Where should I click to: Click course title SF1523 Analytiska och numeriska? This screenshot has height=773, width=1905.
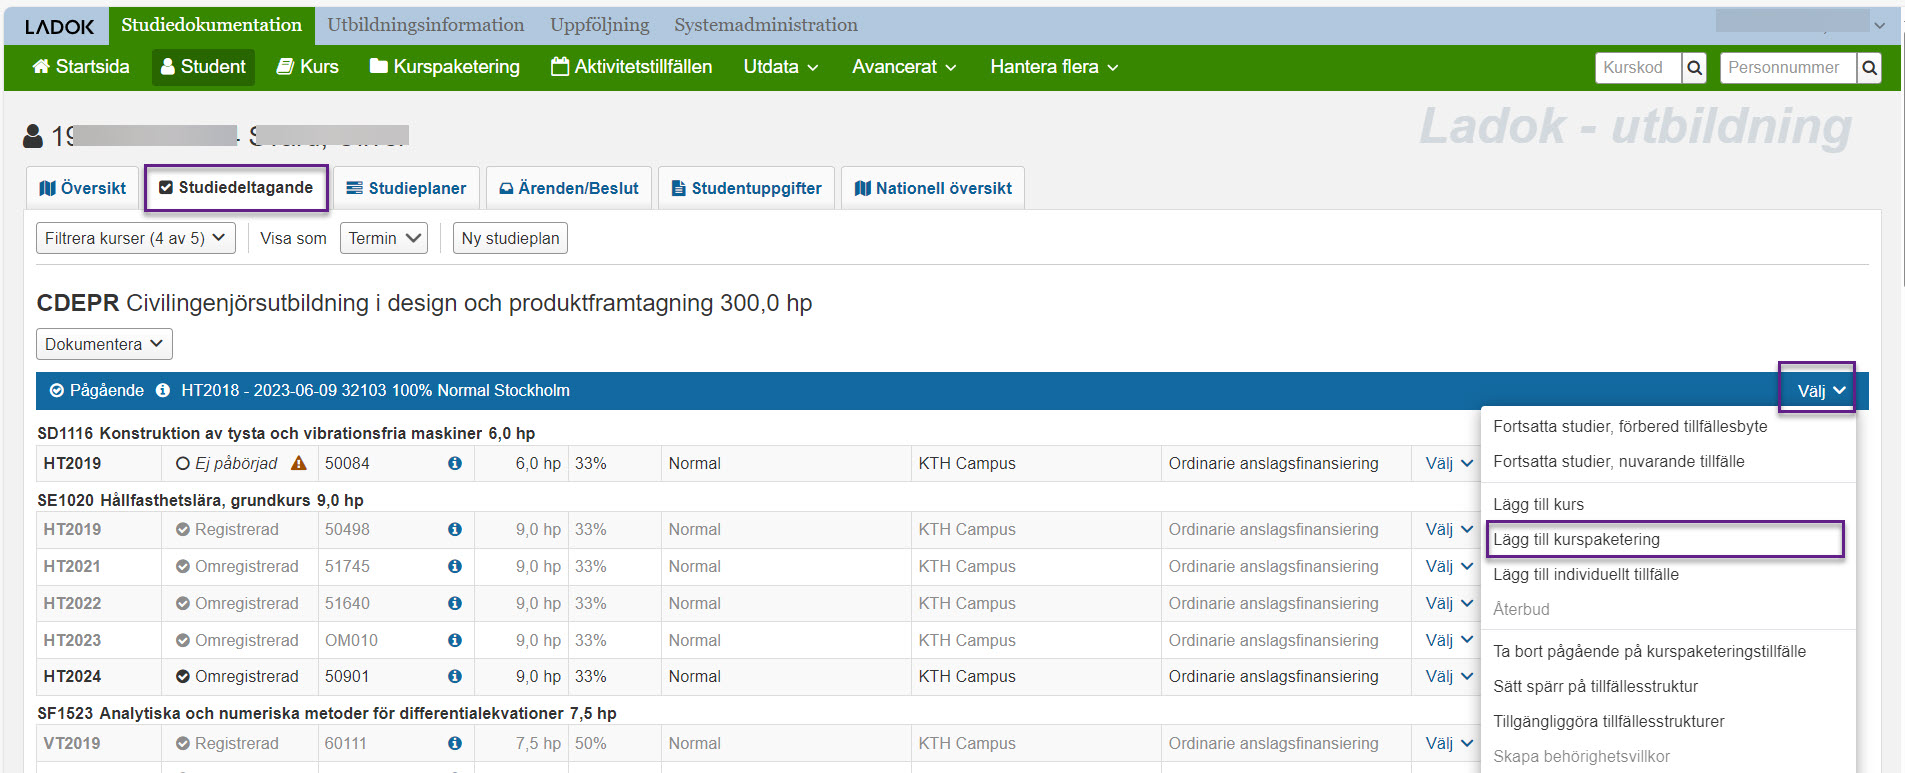coord(327,714)
